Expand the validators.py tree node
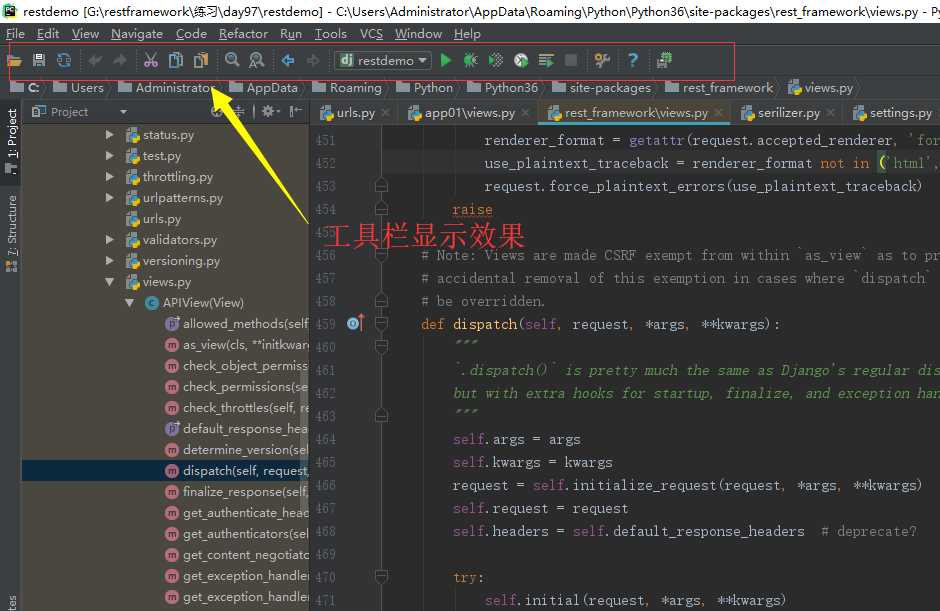The height and width of the screenshot is (611, 940). point(110,240)
